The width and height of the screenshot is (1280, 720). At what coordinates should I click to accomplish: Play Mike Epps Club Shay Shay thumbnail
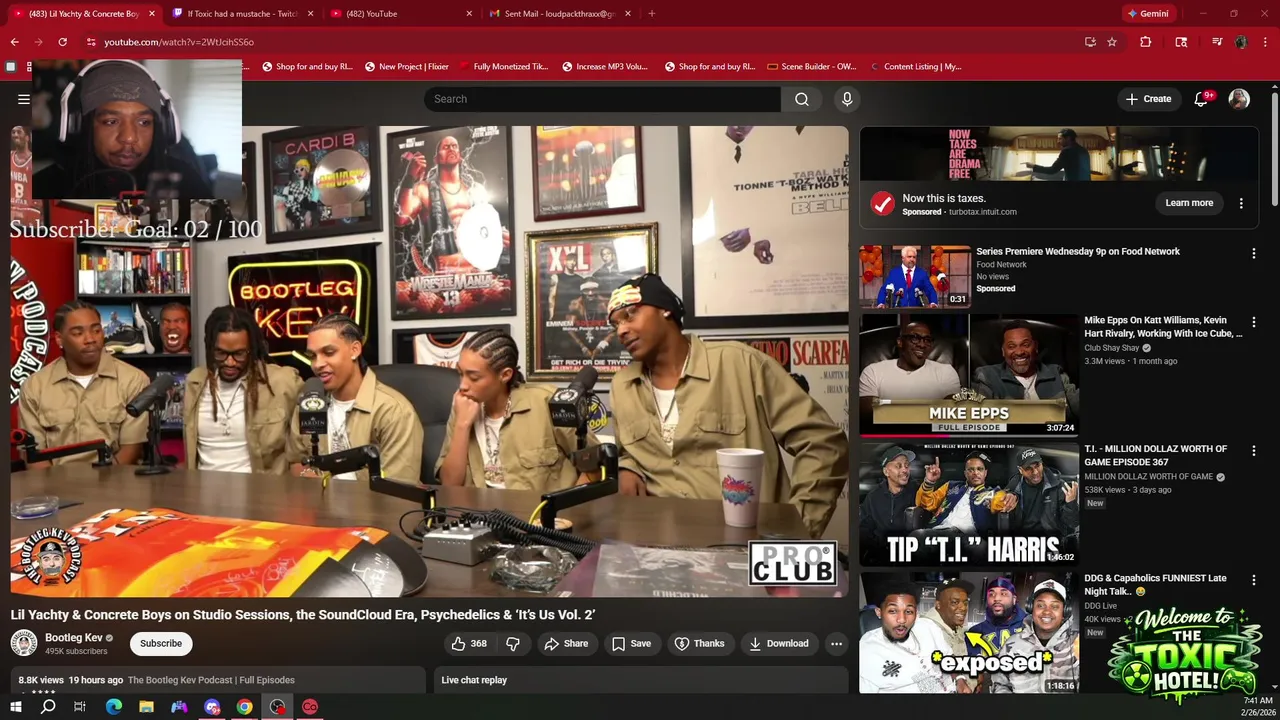click(968, 375)
